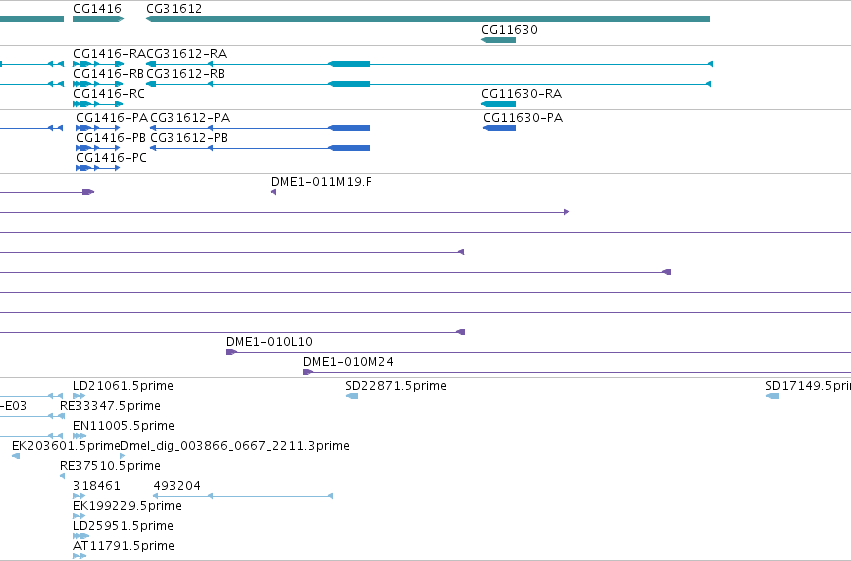This screenshot has width=851, height=561.
Task: Click the top-track gene label CG1416
Action: pos(97,9)
